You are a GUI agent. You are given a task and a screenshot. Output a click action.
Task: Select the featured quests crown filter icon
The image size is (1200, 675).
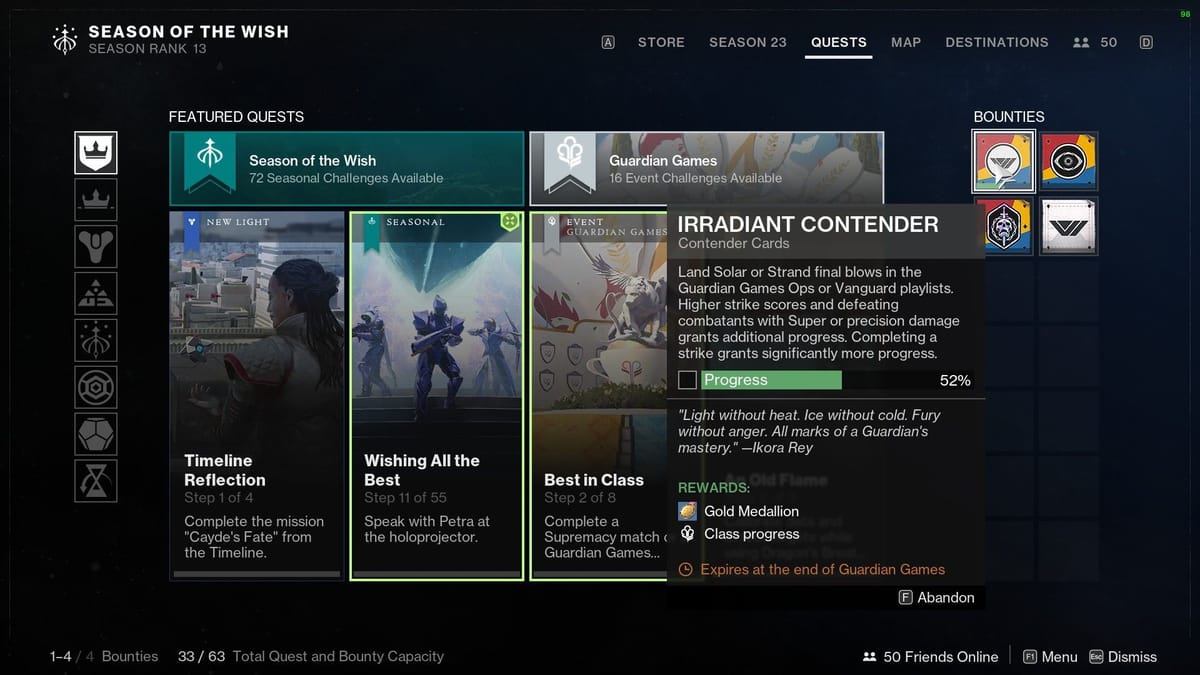coord(96,152)
